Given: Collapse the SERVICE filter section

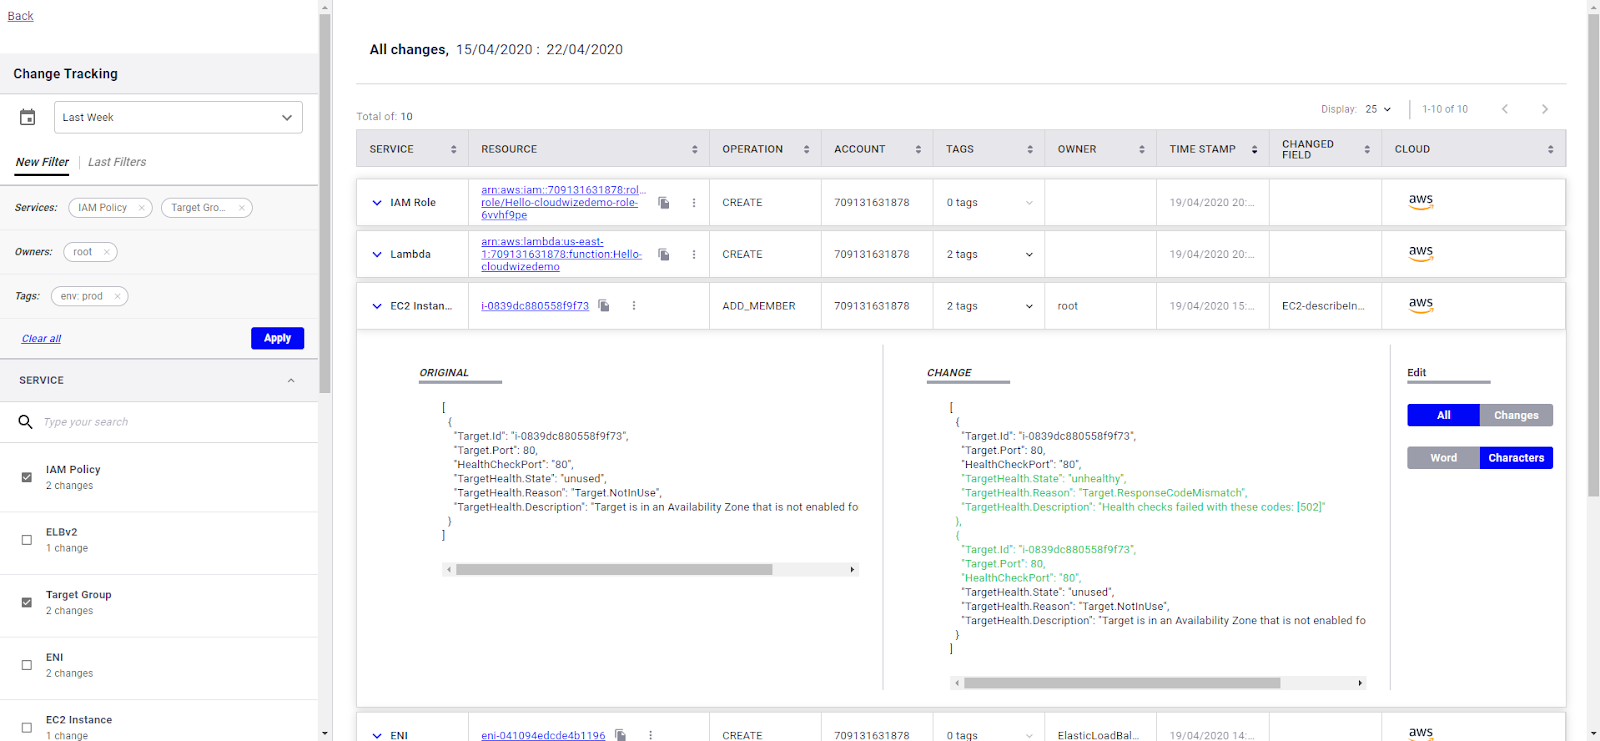Looking at the screenshot, I should pyautogui.click(x=291, y=381).
